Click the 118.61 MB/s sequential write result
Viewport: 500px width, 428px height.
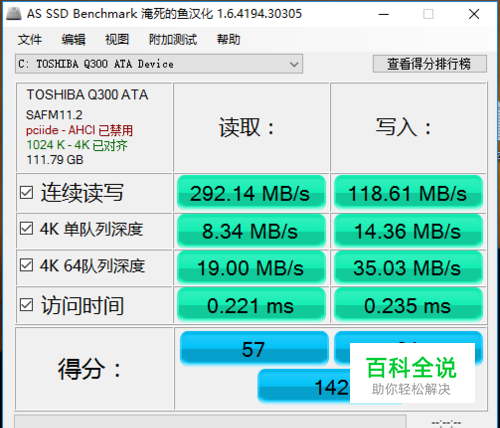point(408,193)
